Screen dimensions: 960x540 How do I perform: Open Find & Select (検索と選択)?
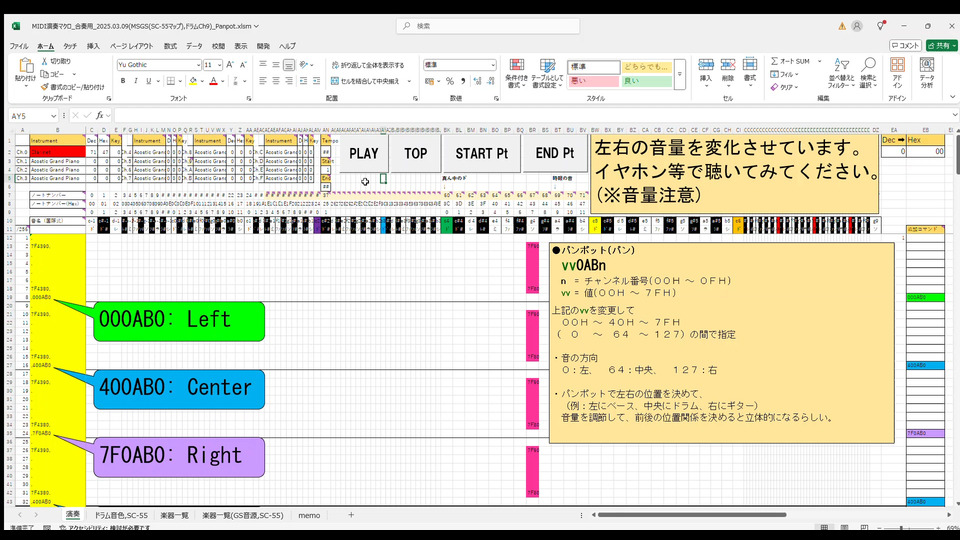tap(868, 73)
